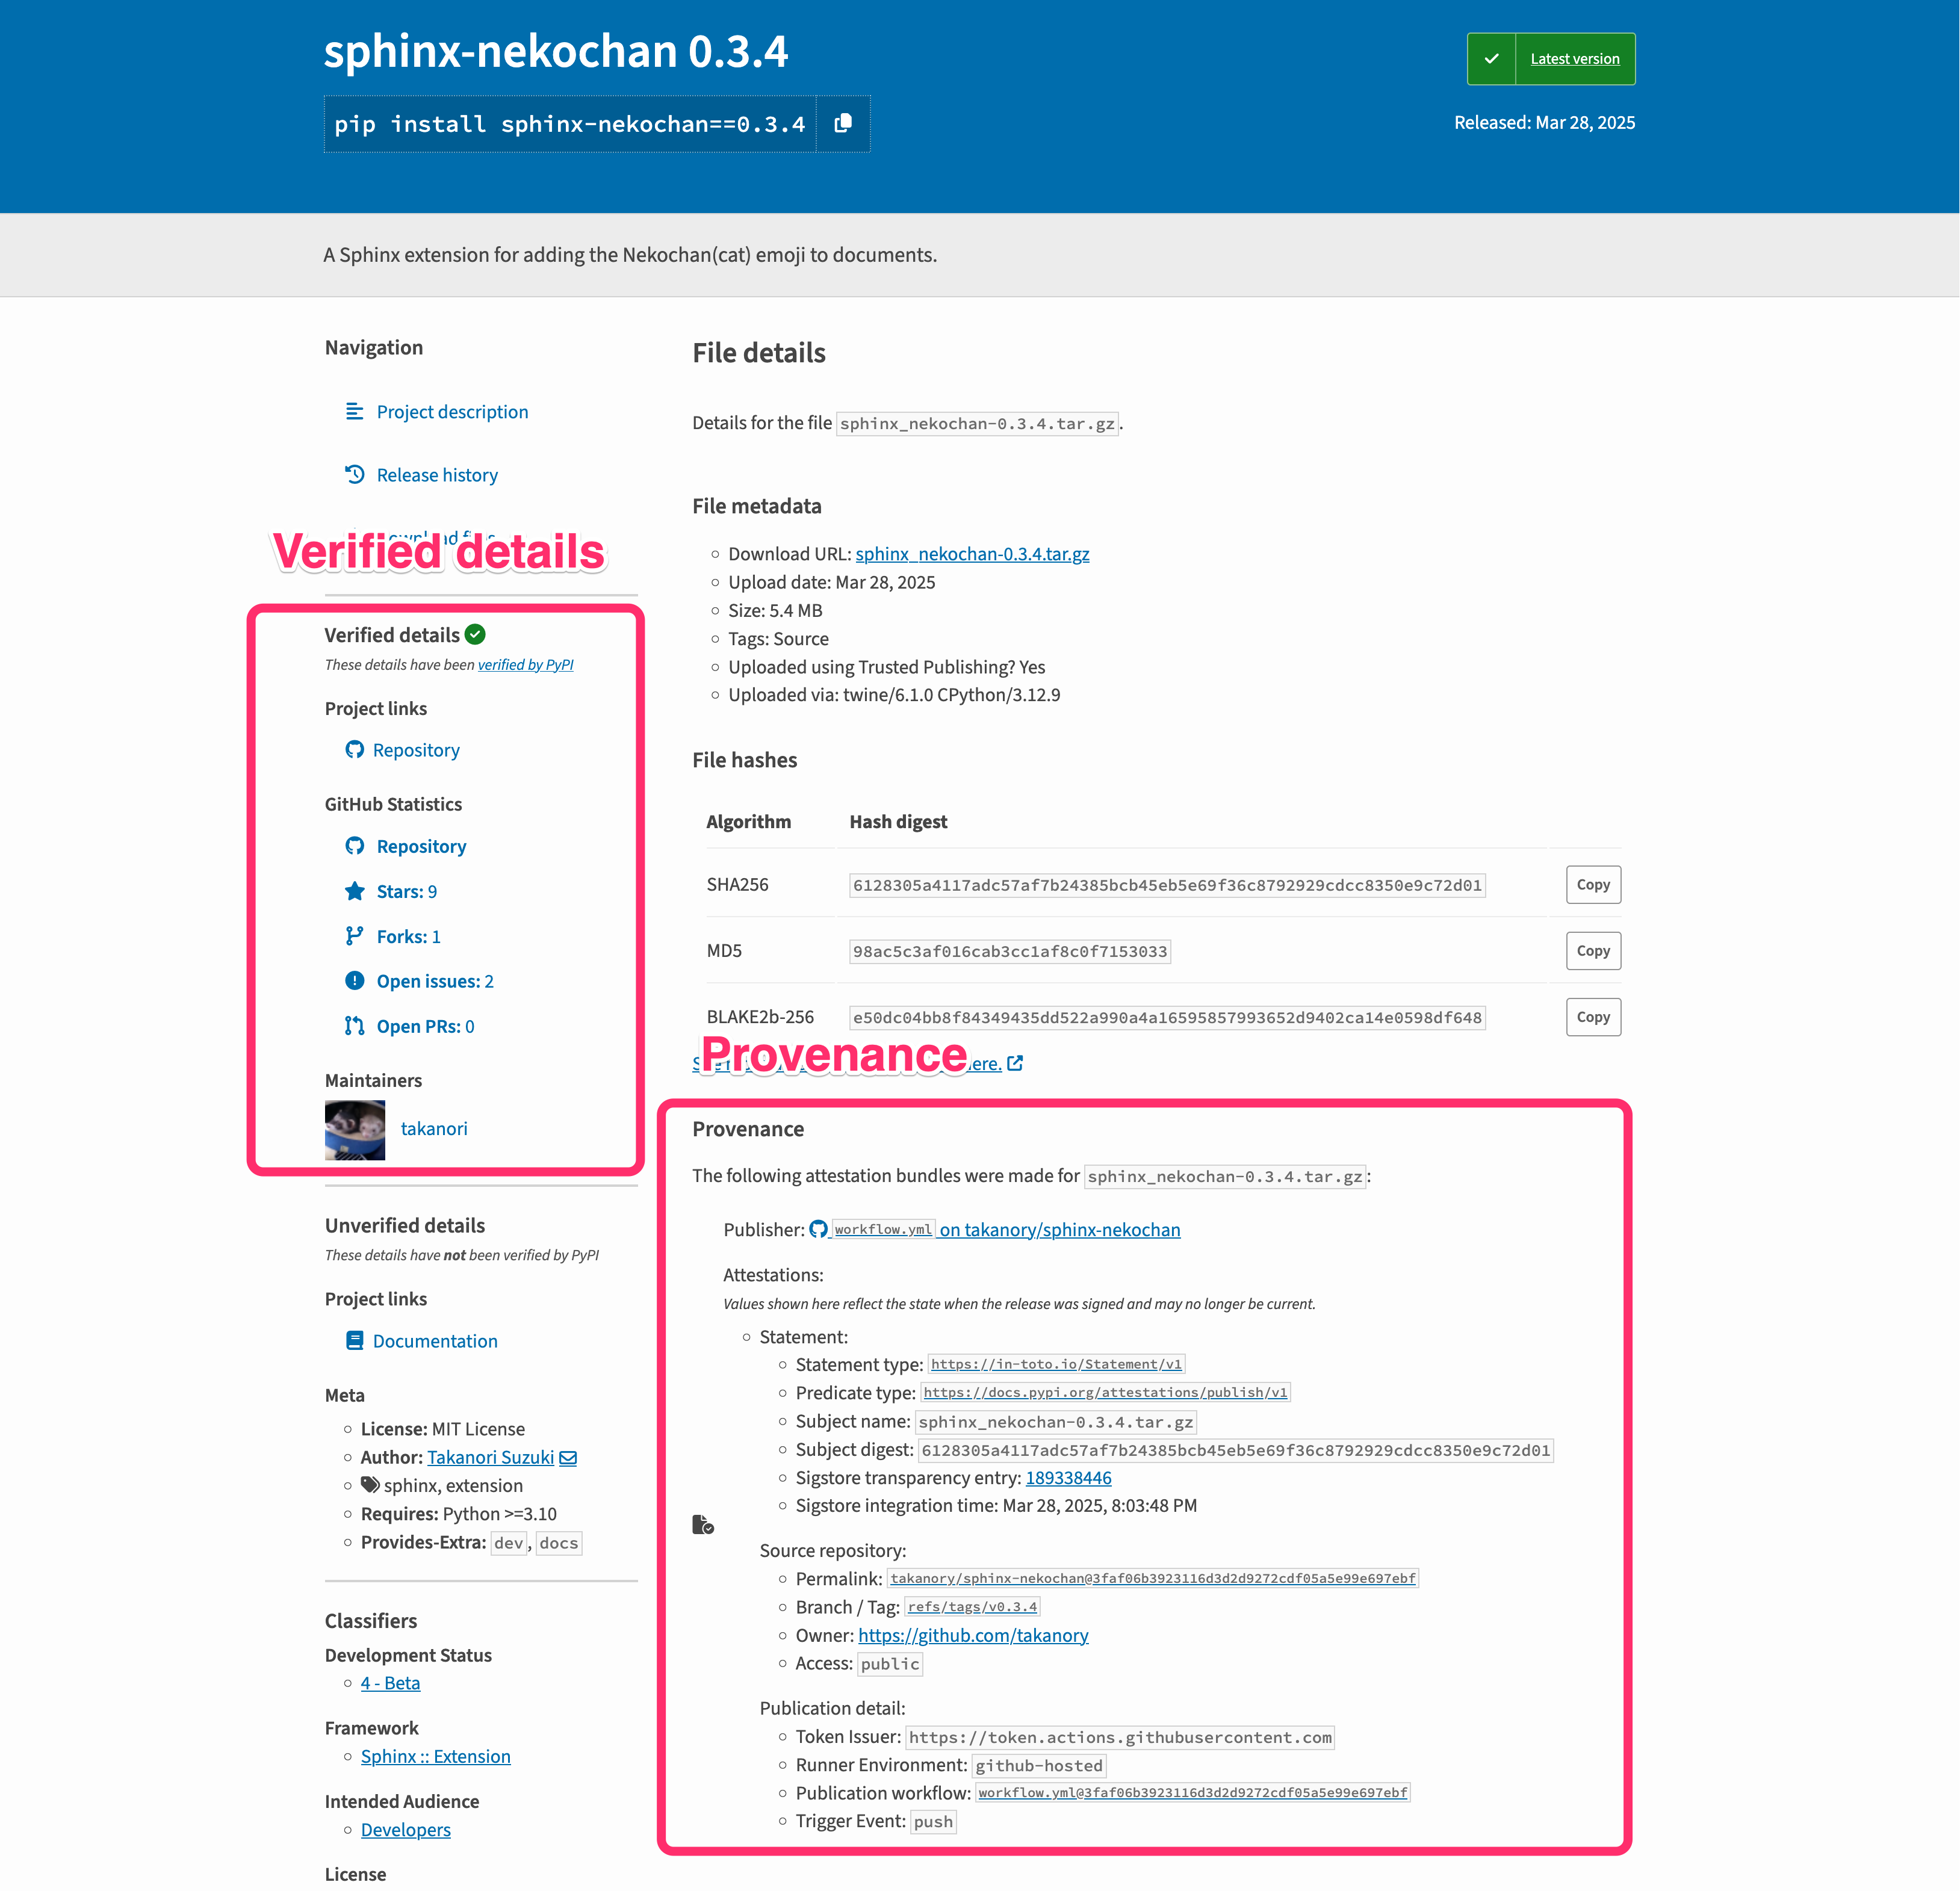
Task: Open the verified by PyPI link
Action: (525, 665)
